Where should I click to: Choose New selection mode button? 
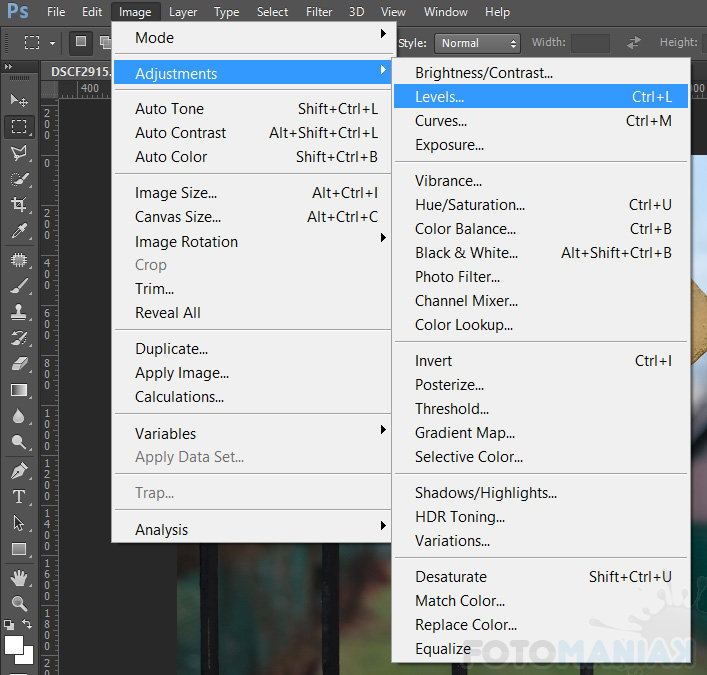tap(81, 42)
